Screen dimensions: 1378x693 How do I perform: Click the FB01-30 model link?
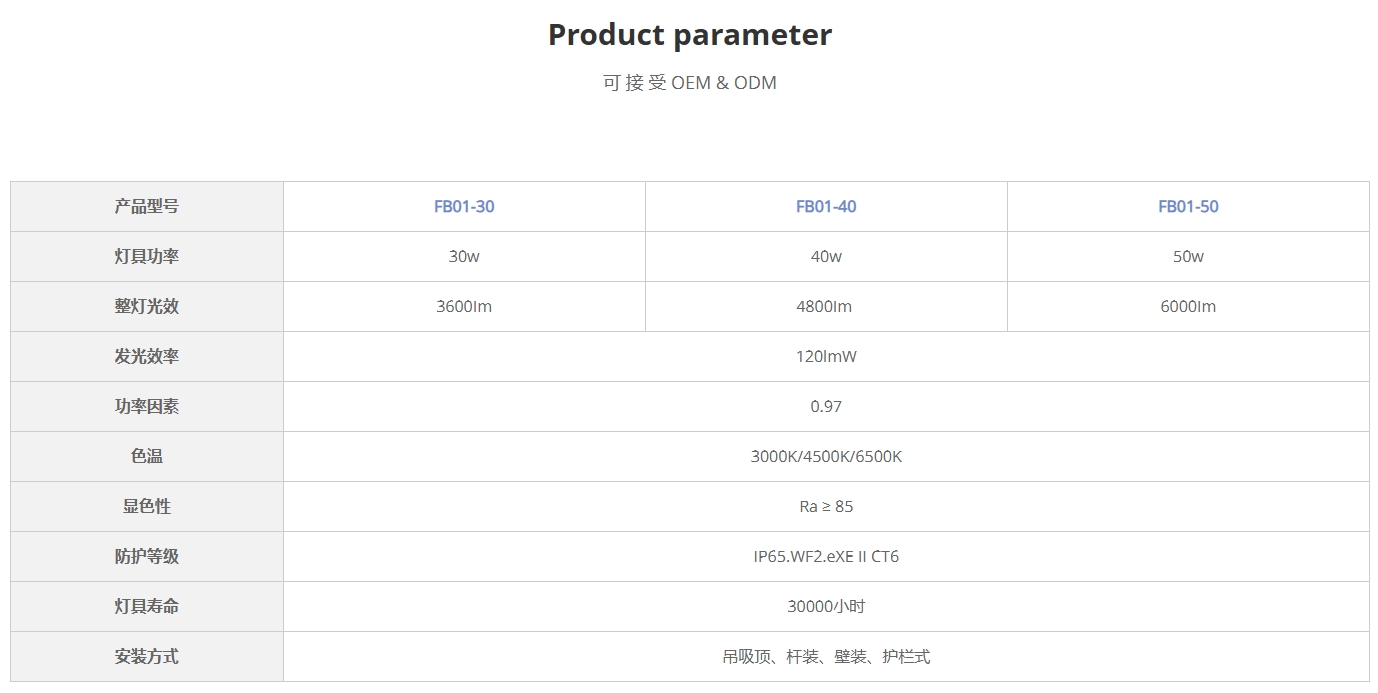pyautogui.click(x=464, y=207)
